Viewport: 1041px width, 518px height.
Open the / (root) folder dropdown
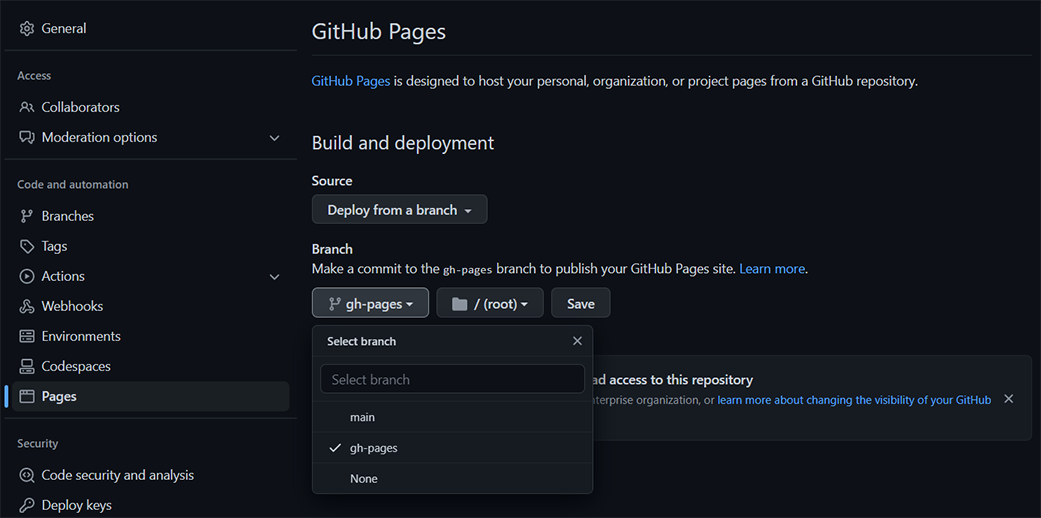pyautogui.click(x=490, y=303)
